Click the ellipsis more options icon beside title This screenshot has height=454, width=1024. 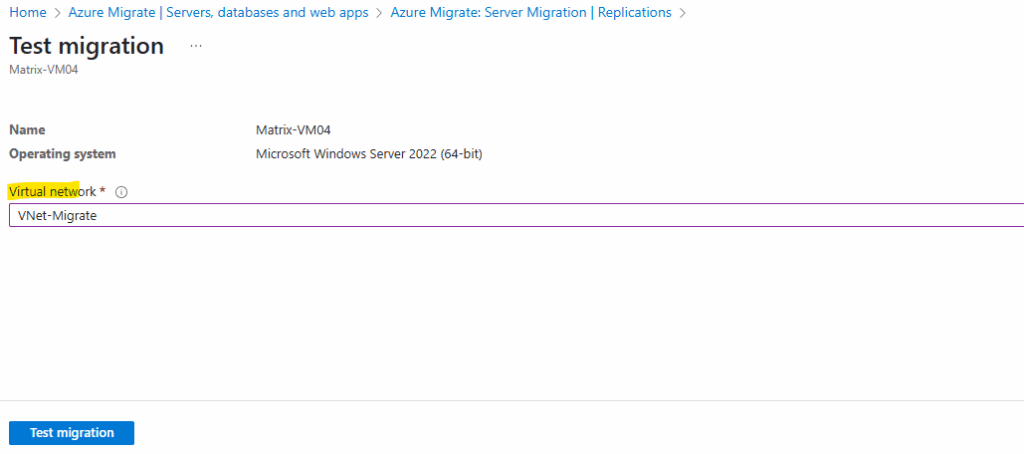coord(196,46)
